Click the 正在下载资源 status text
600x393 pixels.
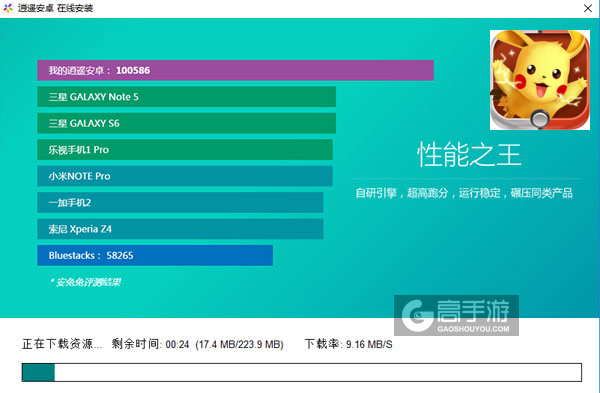[62, 344]
